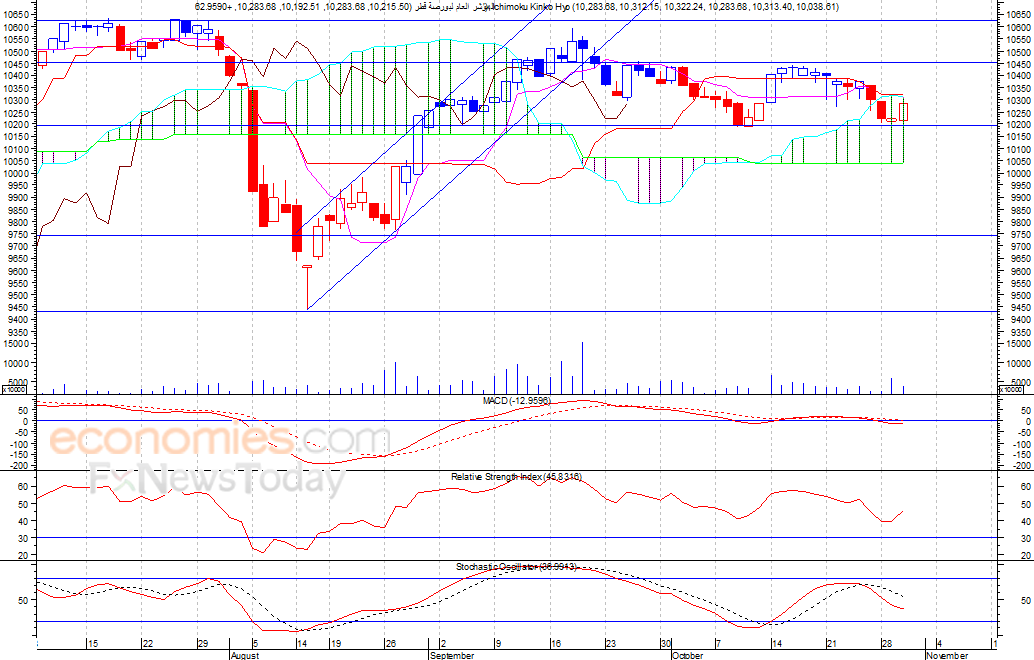Click the long red candle in early August
Viewport: 1034px width, 660px height.
[x=253, y=140]
